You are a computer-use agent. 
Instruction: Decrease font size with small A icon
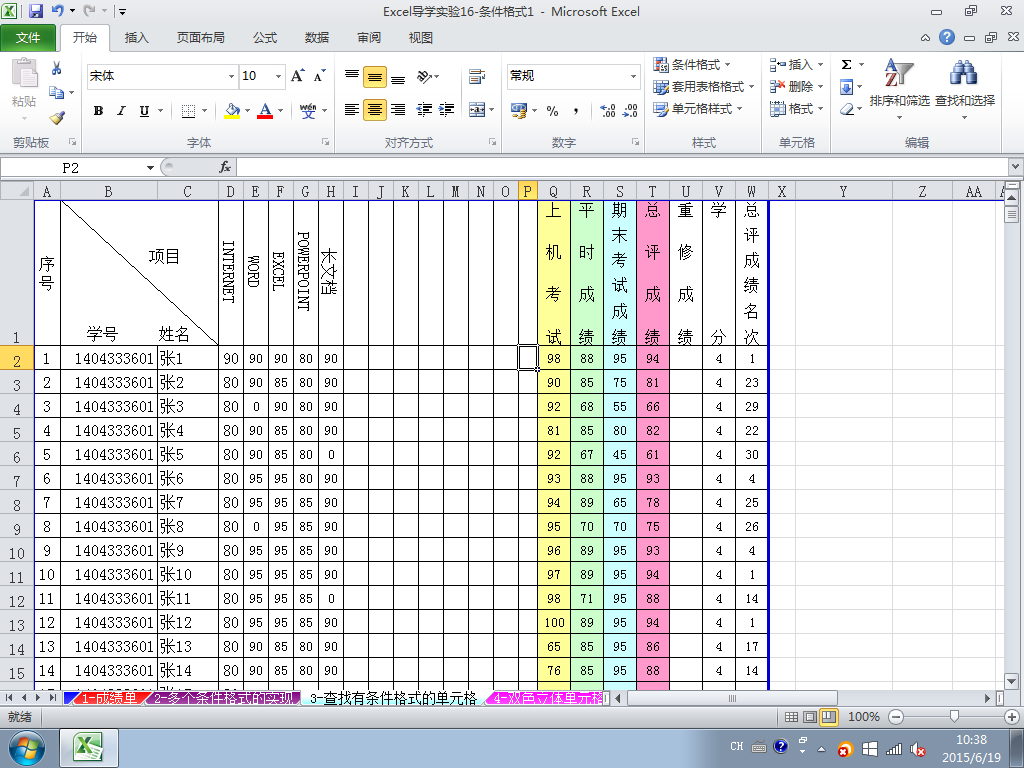coord(319,76)
